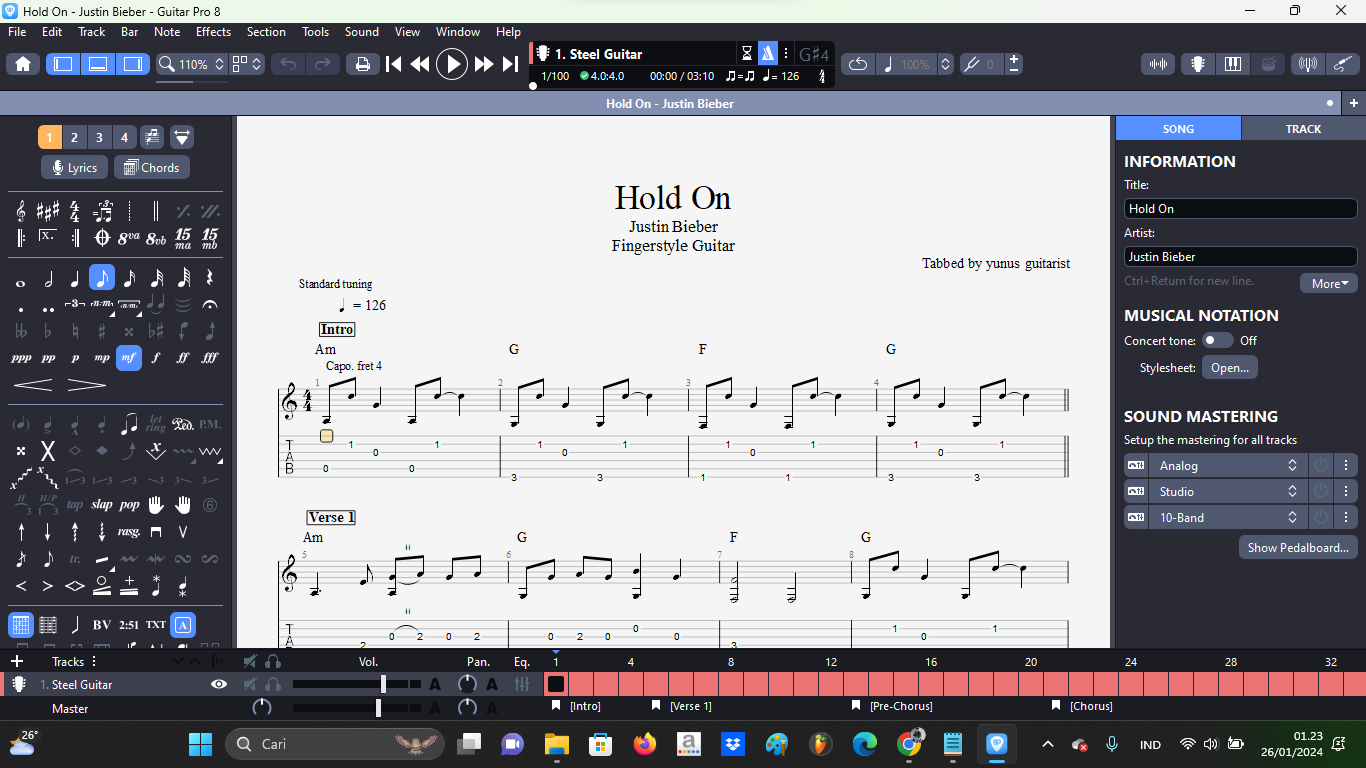Open the Tracks options menu

(94, 661)
